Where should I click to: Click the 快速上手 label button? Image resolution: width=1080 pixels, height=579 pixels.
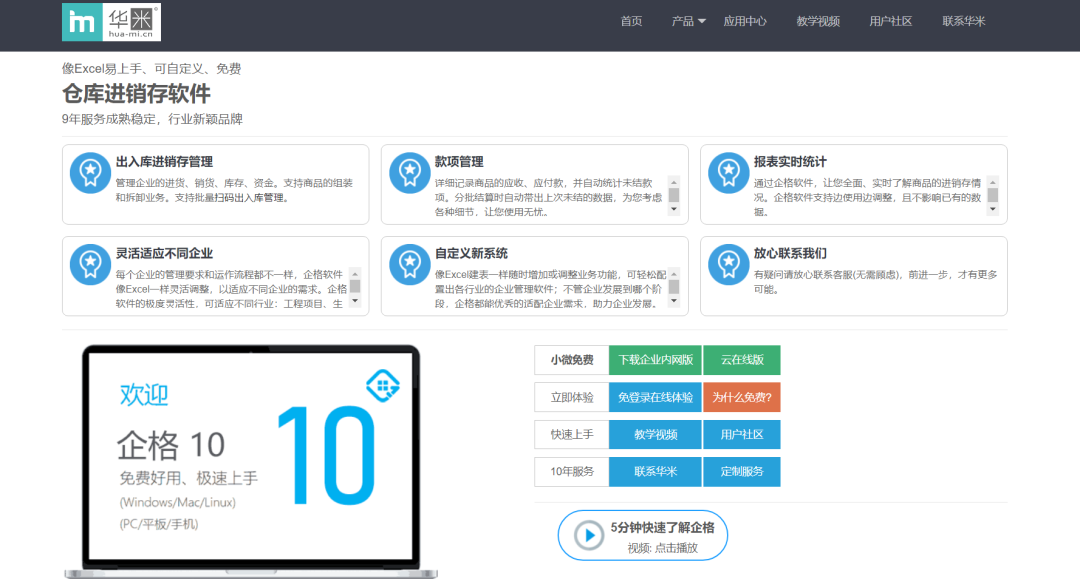click(572, 434)
